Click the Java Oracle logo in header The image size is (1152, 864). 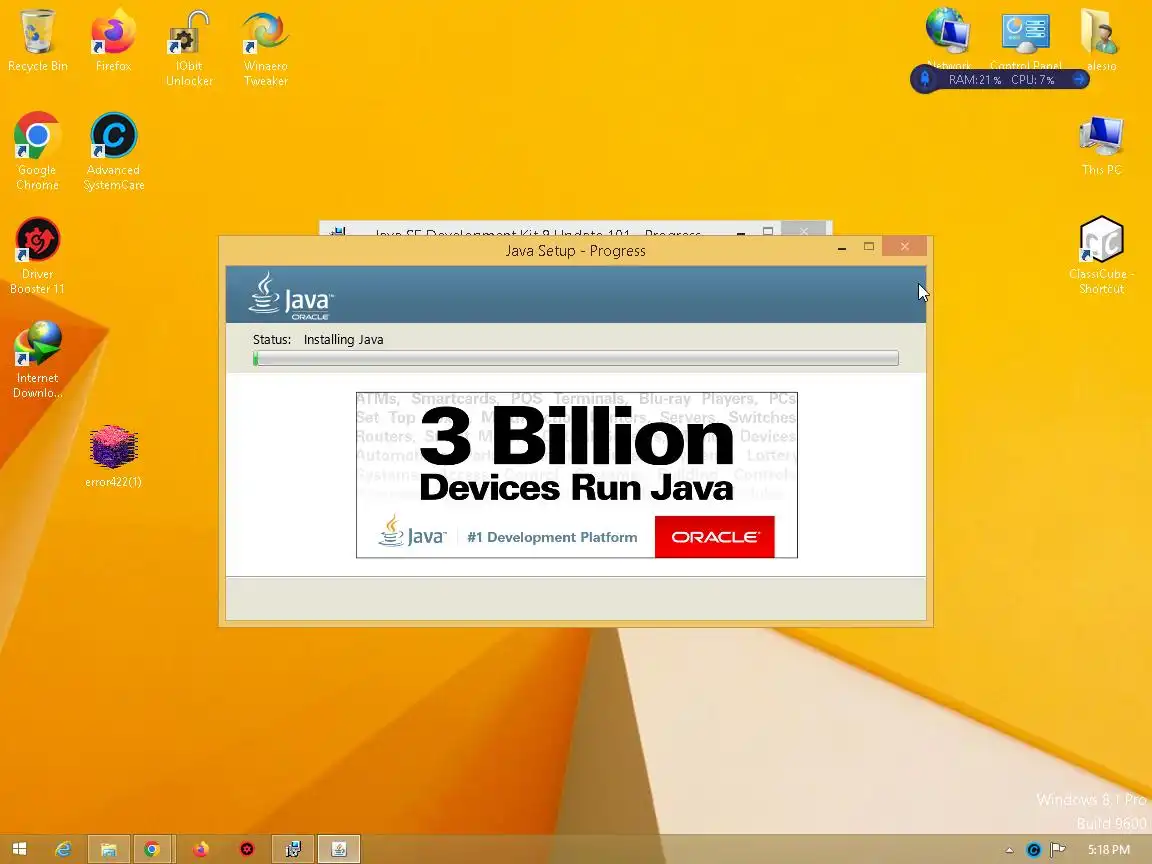pyautogui.click(x=291, y=295)
